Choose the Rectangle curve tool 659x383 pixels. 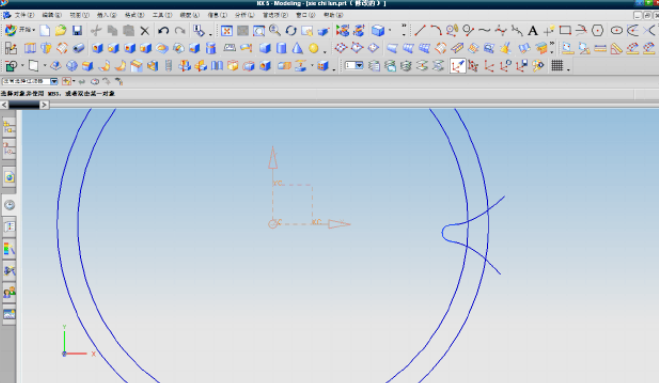point(565,30)
